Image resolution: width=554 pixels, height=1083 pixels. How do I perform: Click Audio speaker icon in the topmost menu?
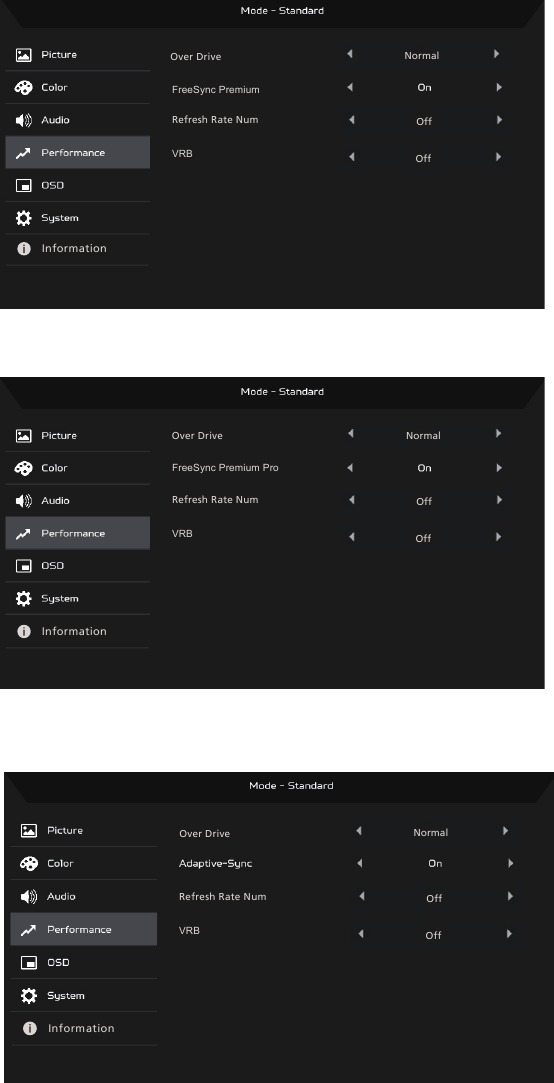(23, 120)
